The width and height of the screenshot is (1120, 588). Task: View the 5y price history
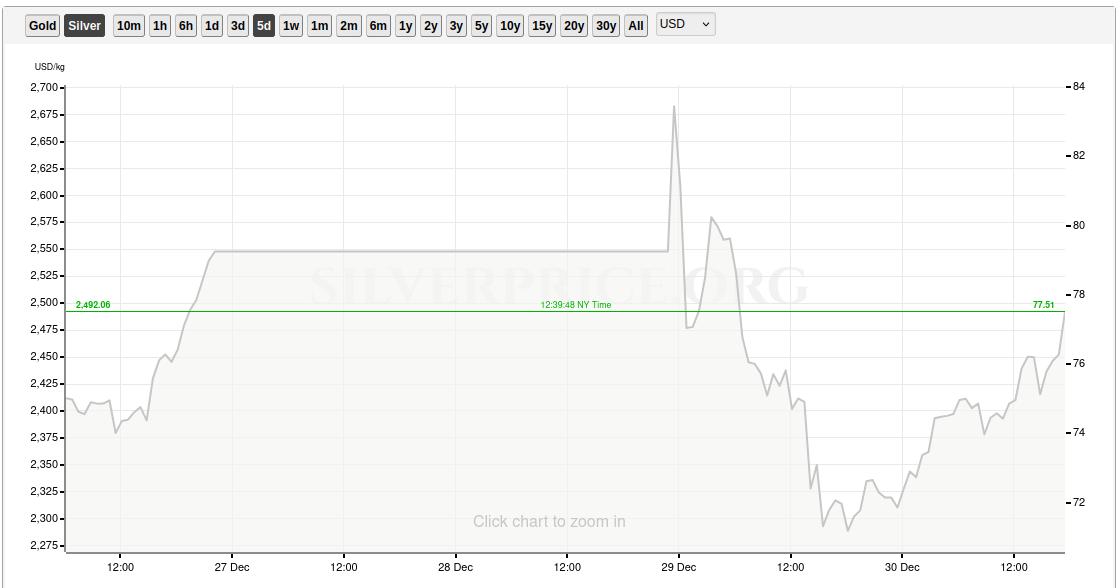click(481, 26)
